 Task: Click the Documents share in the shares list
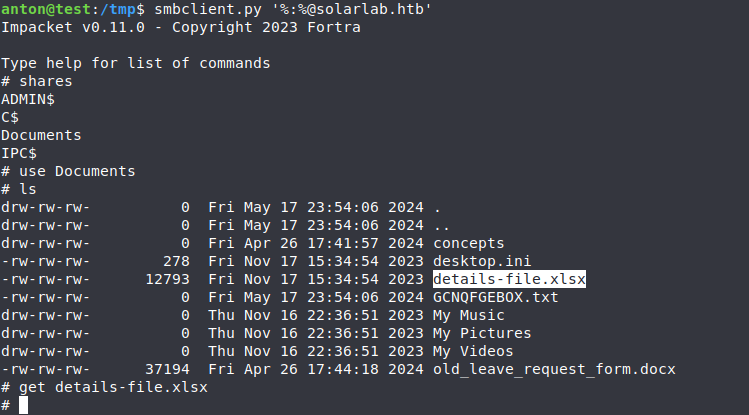coord(41,135)
